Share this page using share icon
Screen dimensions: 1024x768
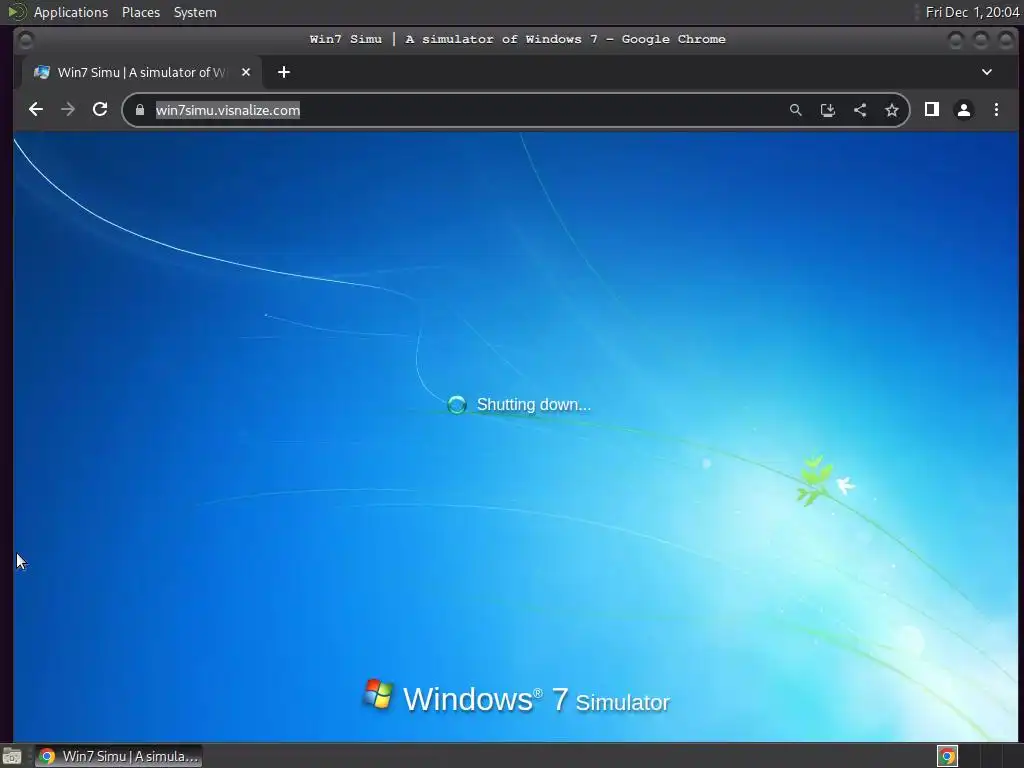tap(860, 110)
